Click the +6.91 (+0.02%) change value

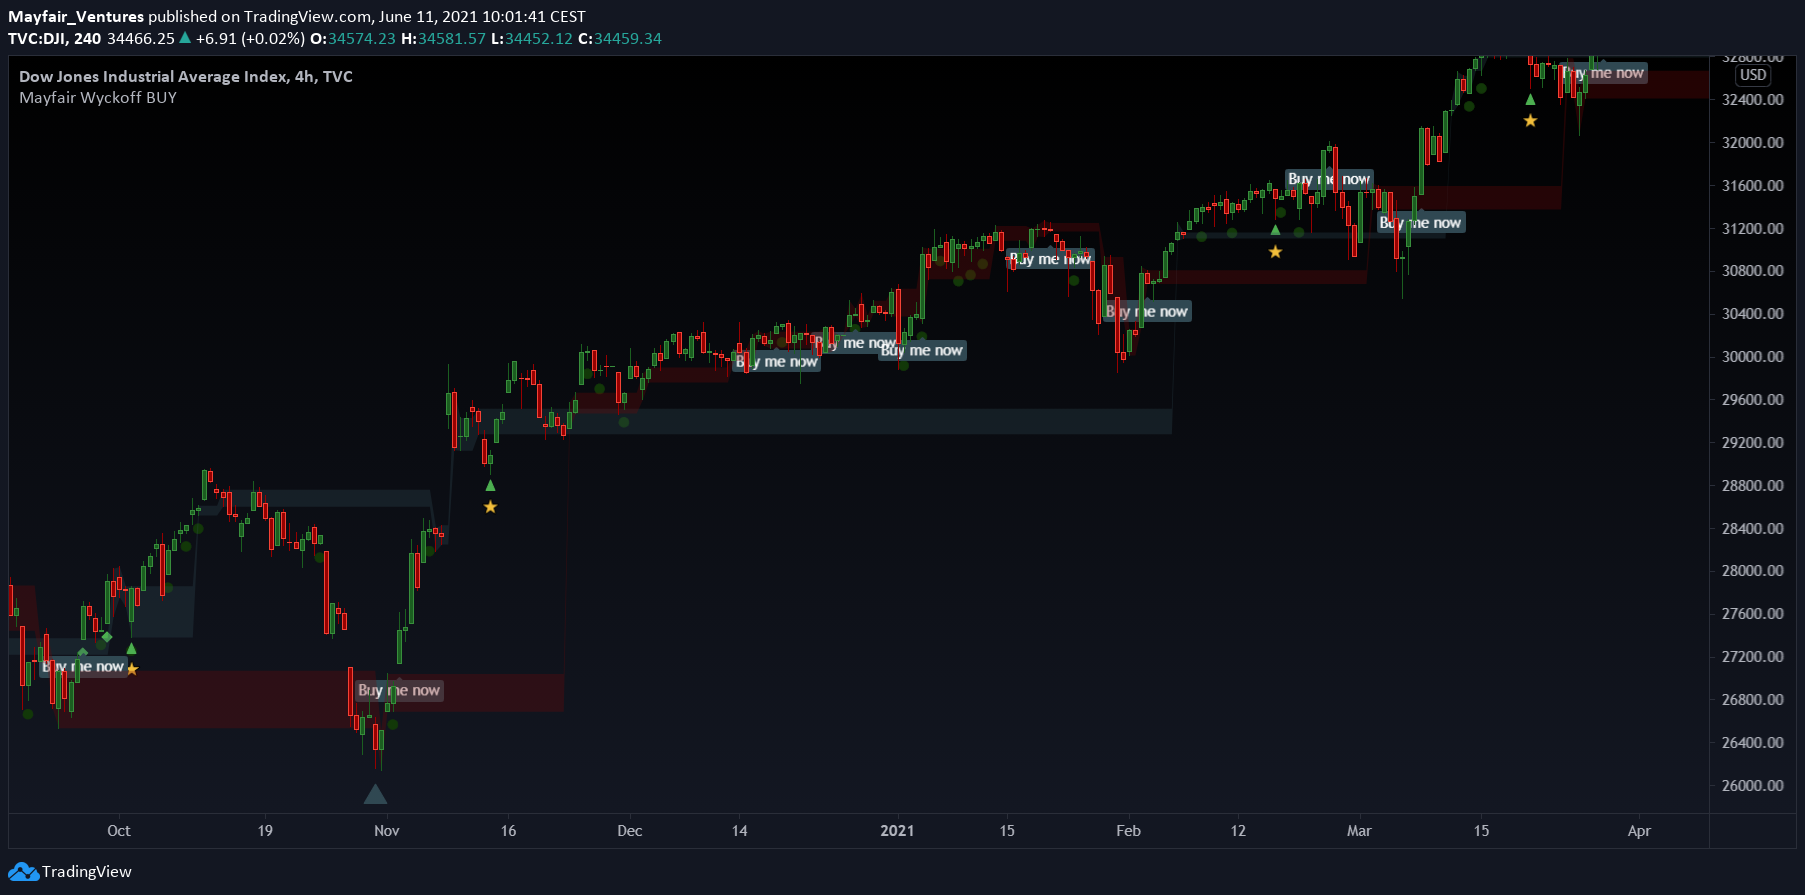(x=250, y=38)
